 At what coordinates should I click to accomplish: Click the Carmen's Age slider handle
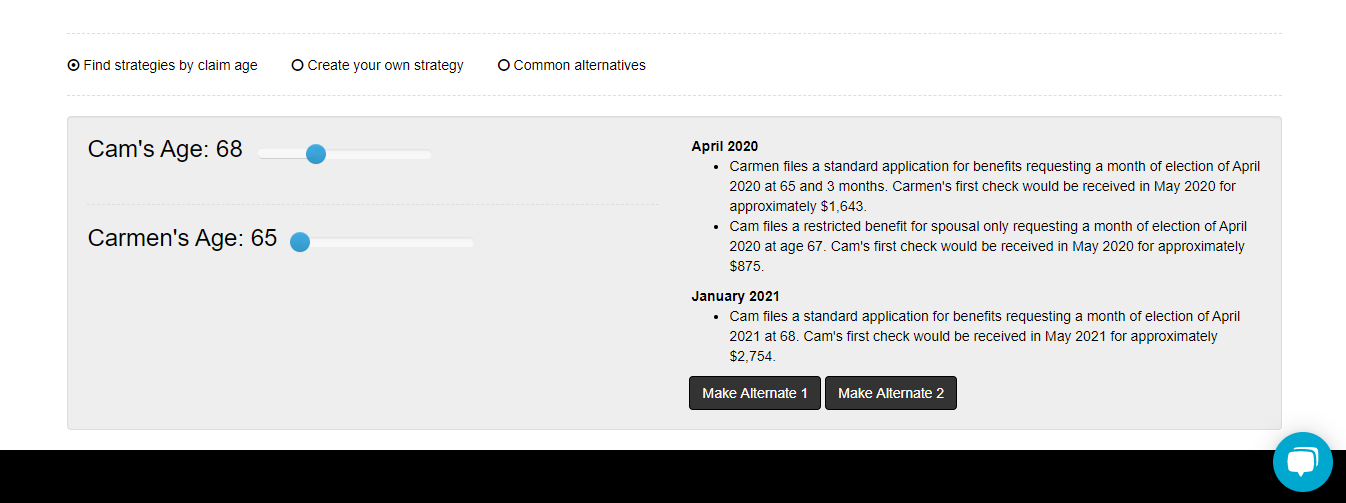click(299, 242)
